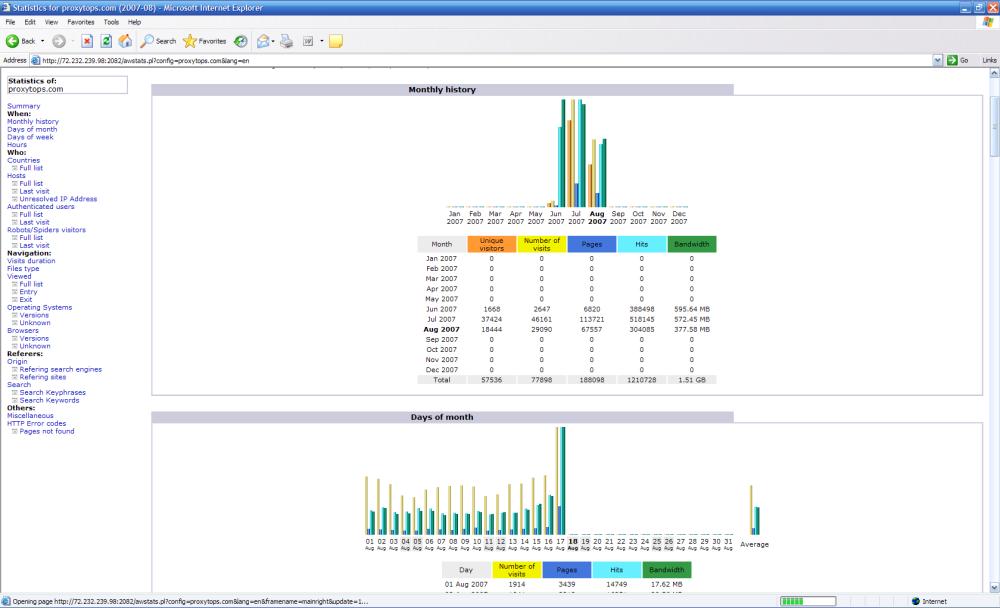Open the Tools menu
The width and height of the screenshot is (1000, 608).
[110, 21]
